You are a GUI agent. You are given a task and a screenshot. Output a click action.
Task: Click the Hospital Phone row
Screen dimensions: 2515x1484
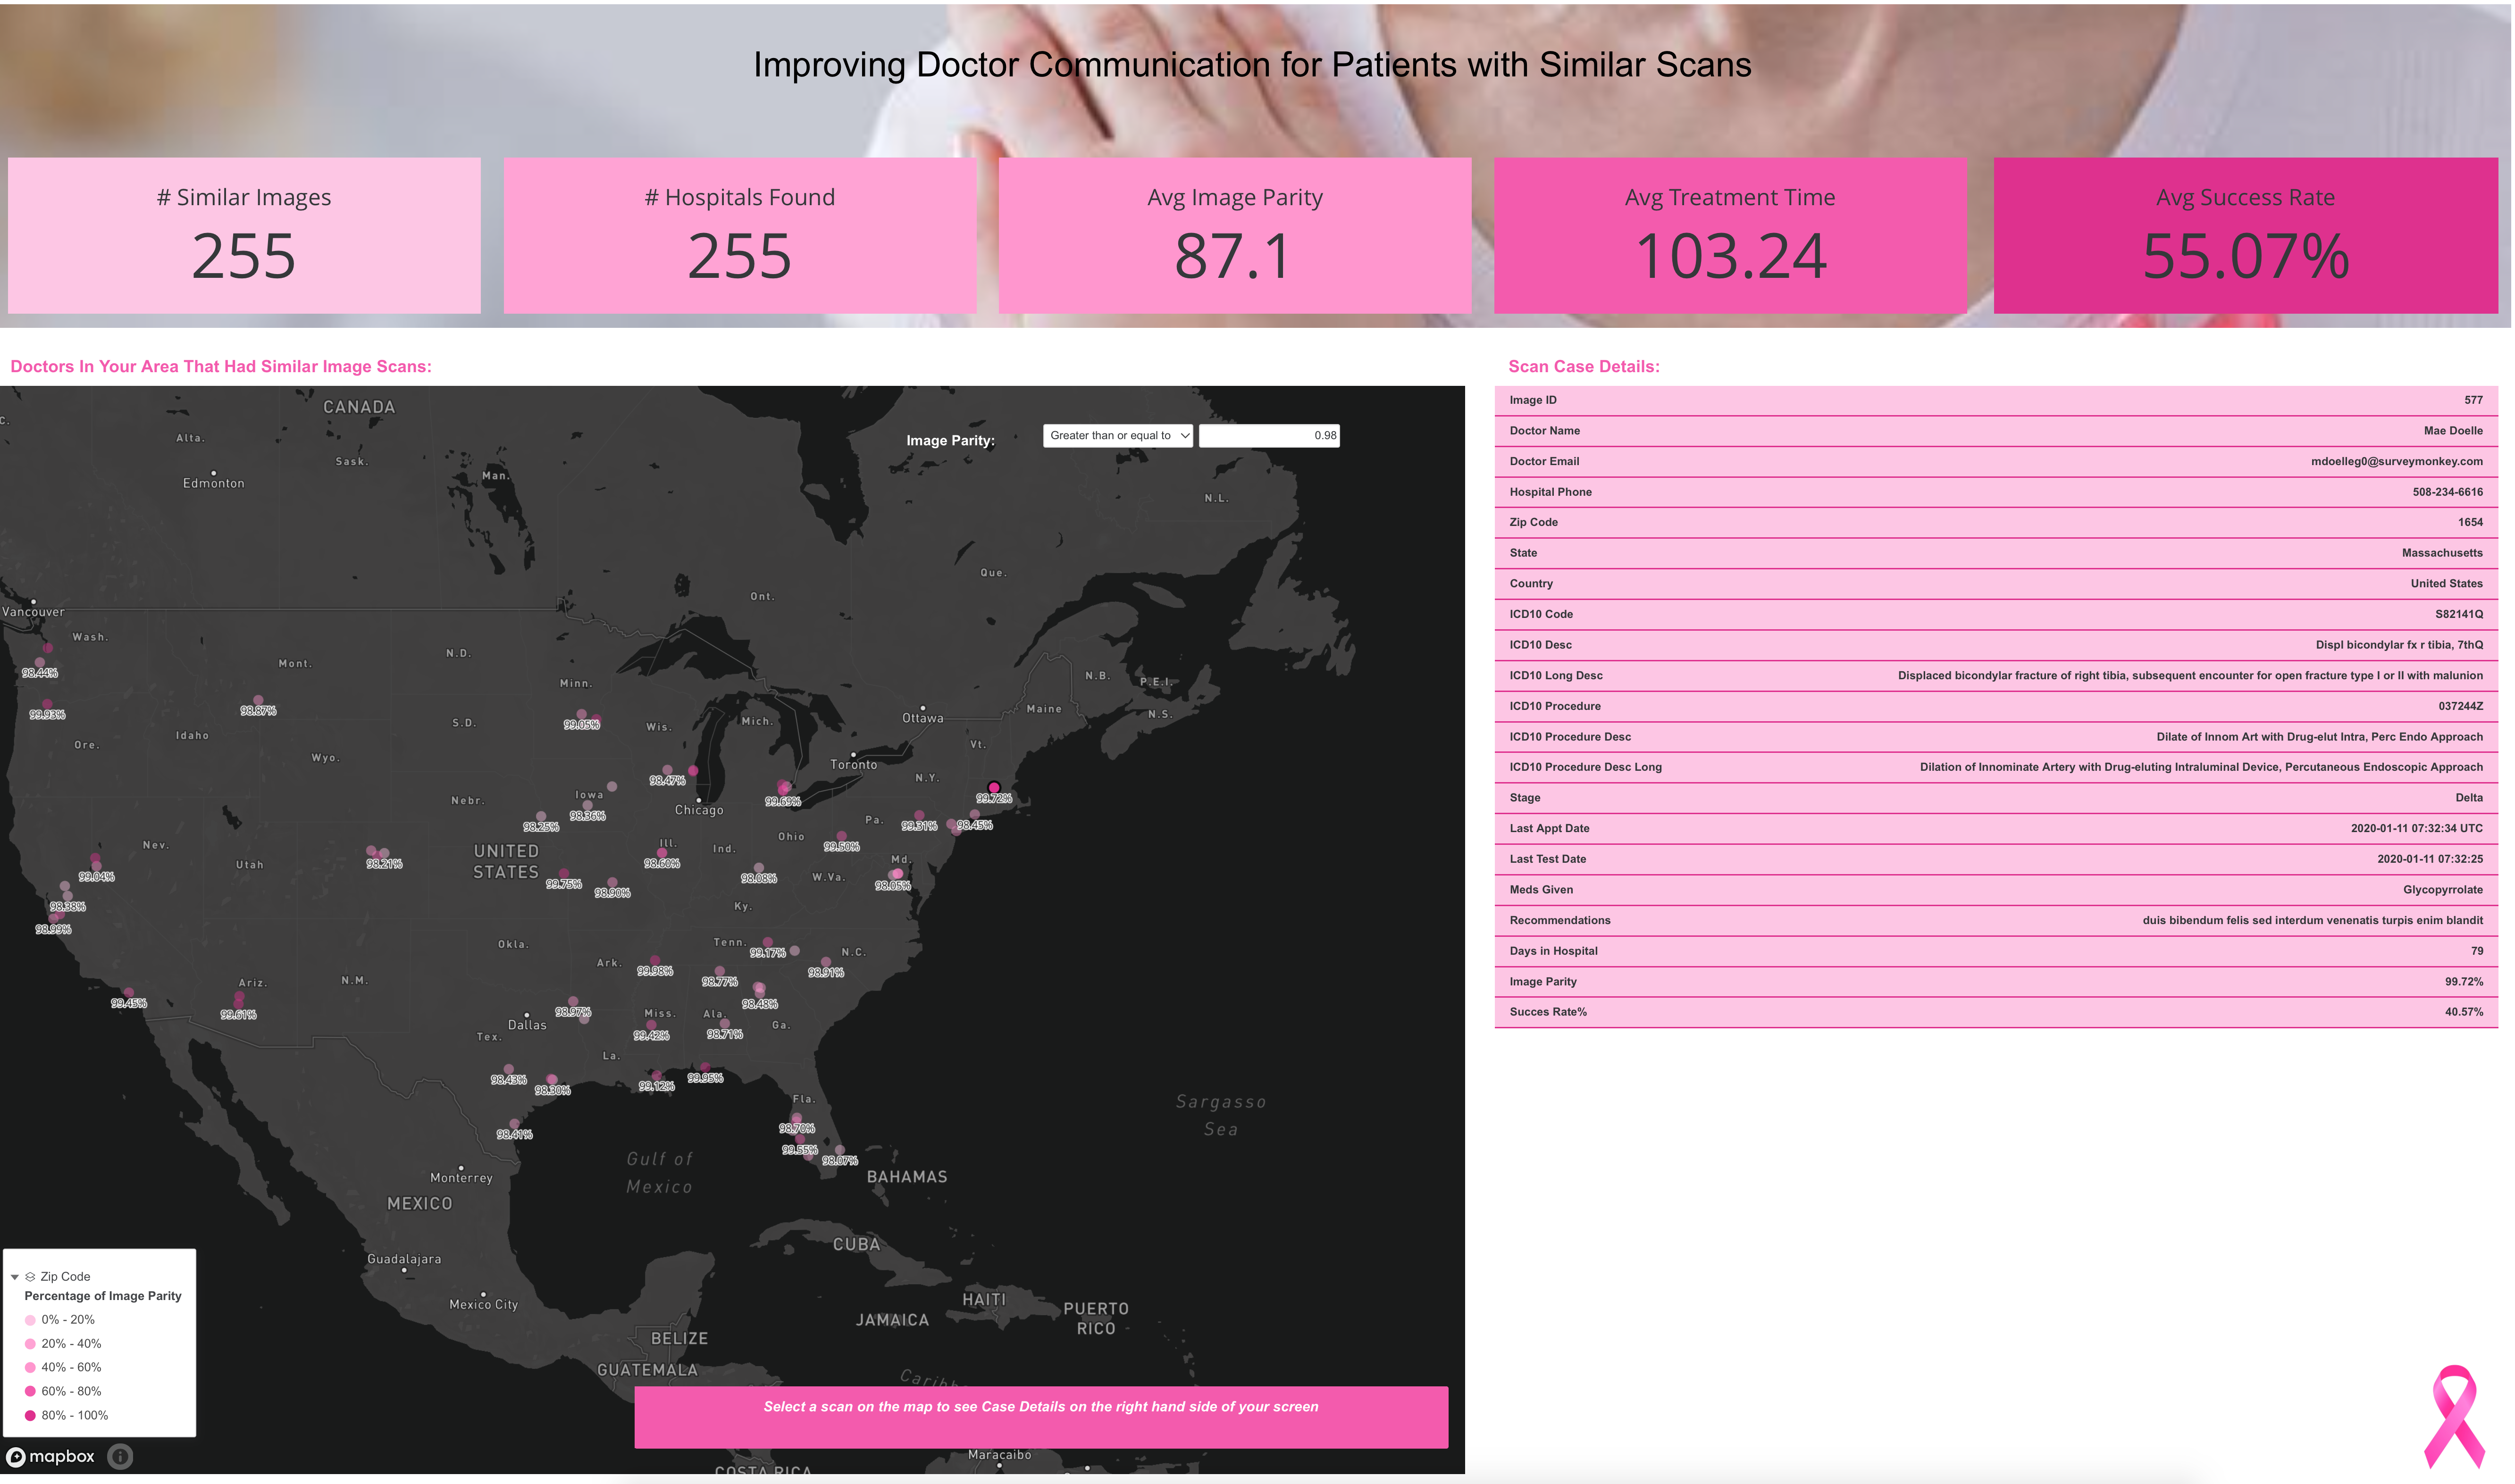click(x=1995, y=492)
